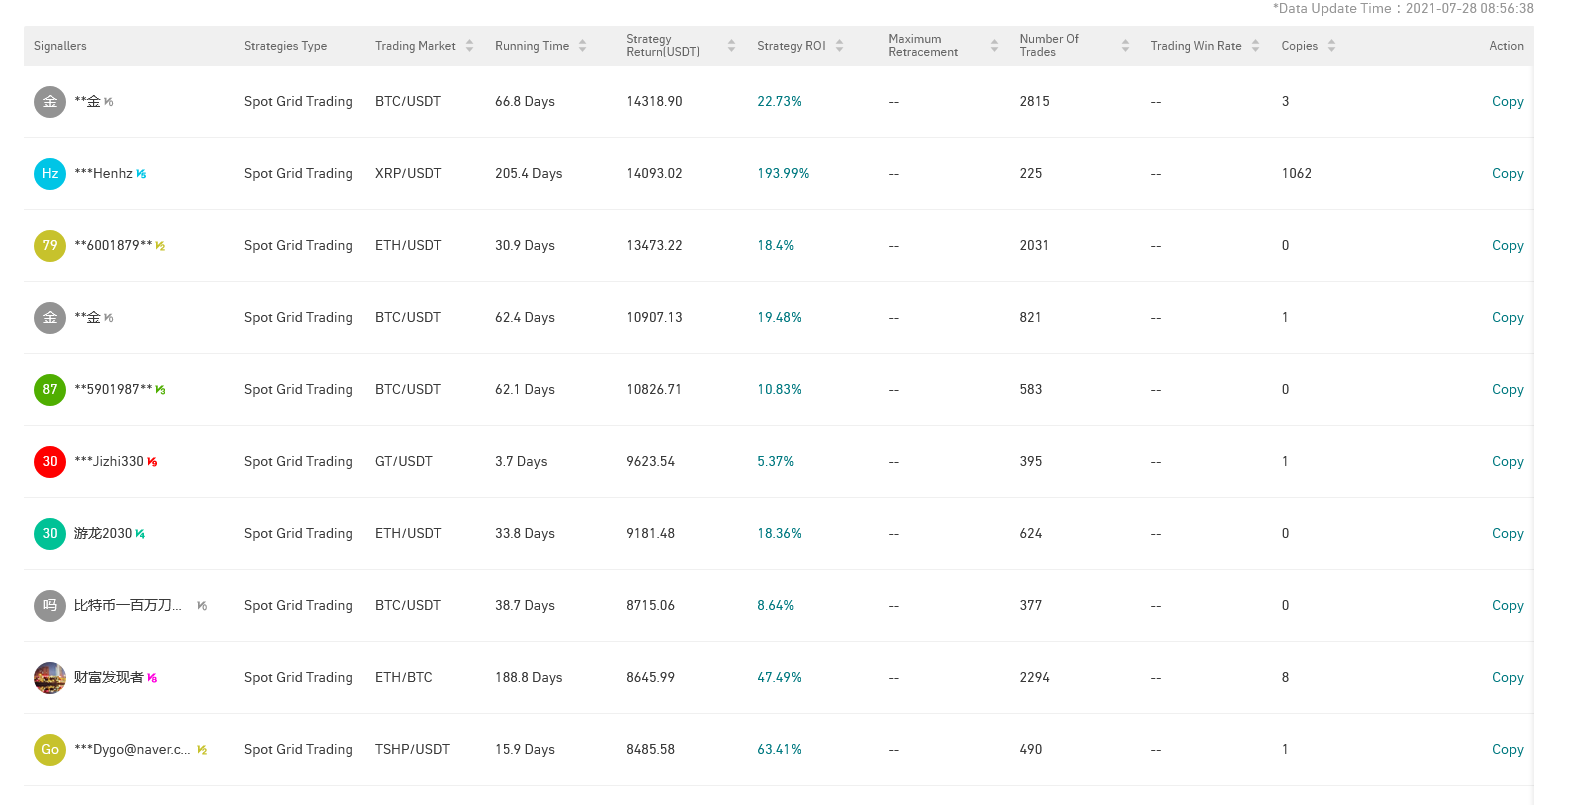The image size is (1570, 805).
Task: Click the level badge next to ***Dygo@naver.c...
Action: (x=202, y=750)
